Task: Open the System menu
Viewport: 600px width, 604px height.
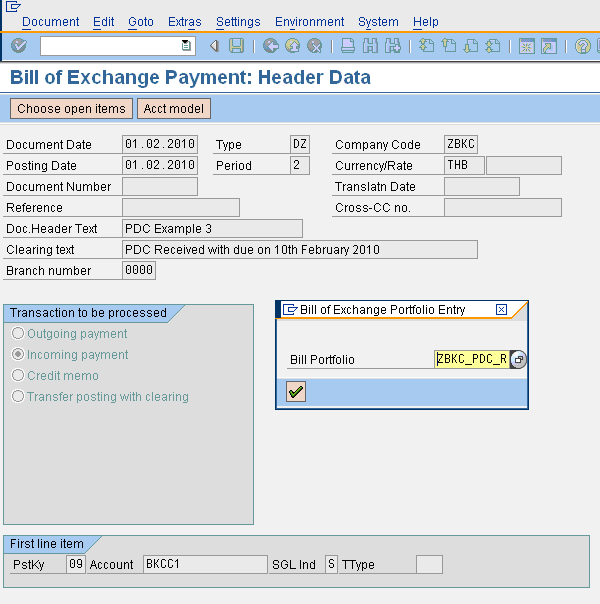Action: click(x=378, y=22)
